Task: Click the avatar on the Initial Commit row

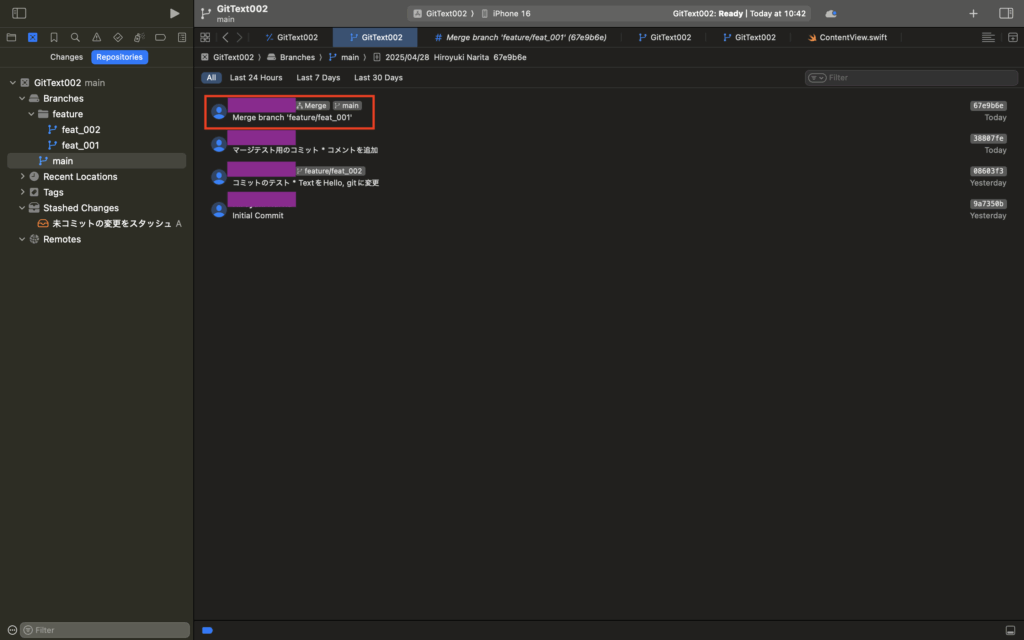Action: click(219, 210)
